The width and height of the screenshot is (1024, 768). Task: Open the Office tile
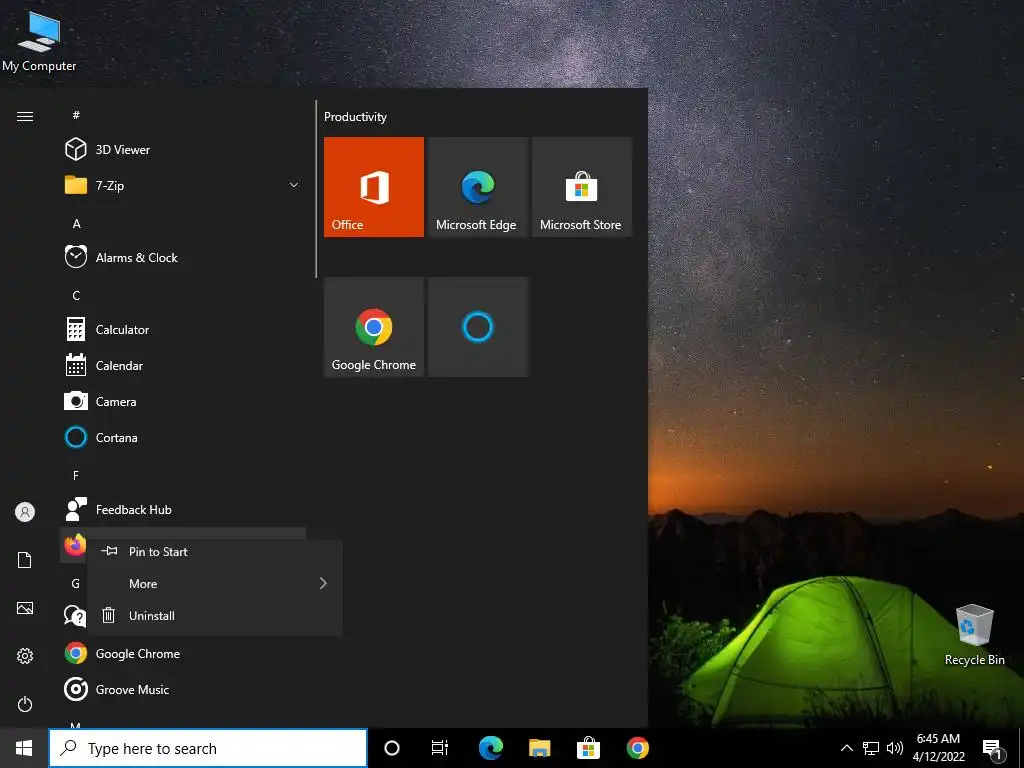(x=374, y=187)
